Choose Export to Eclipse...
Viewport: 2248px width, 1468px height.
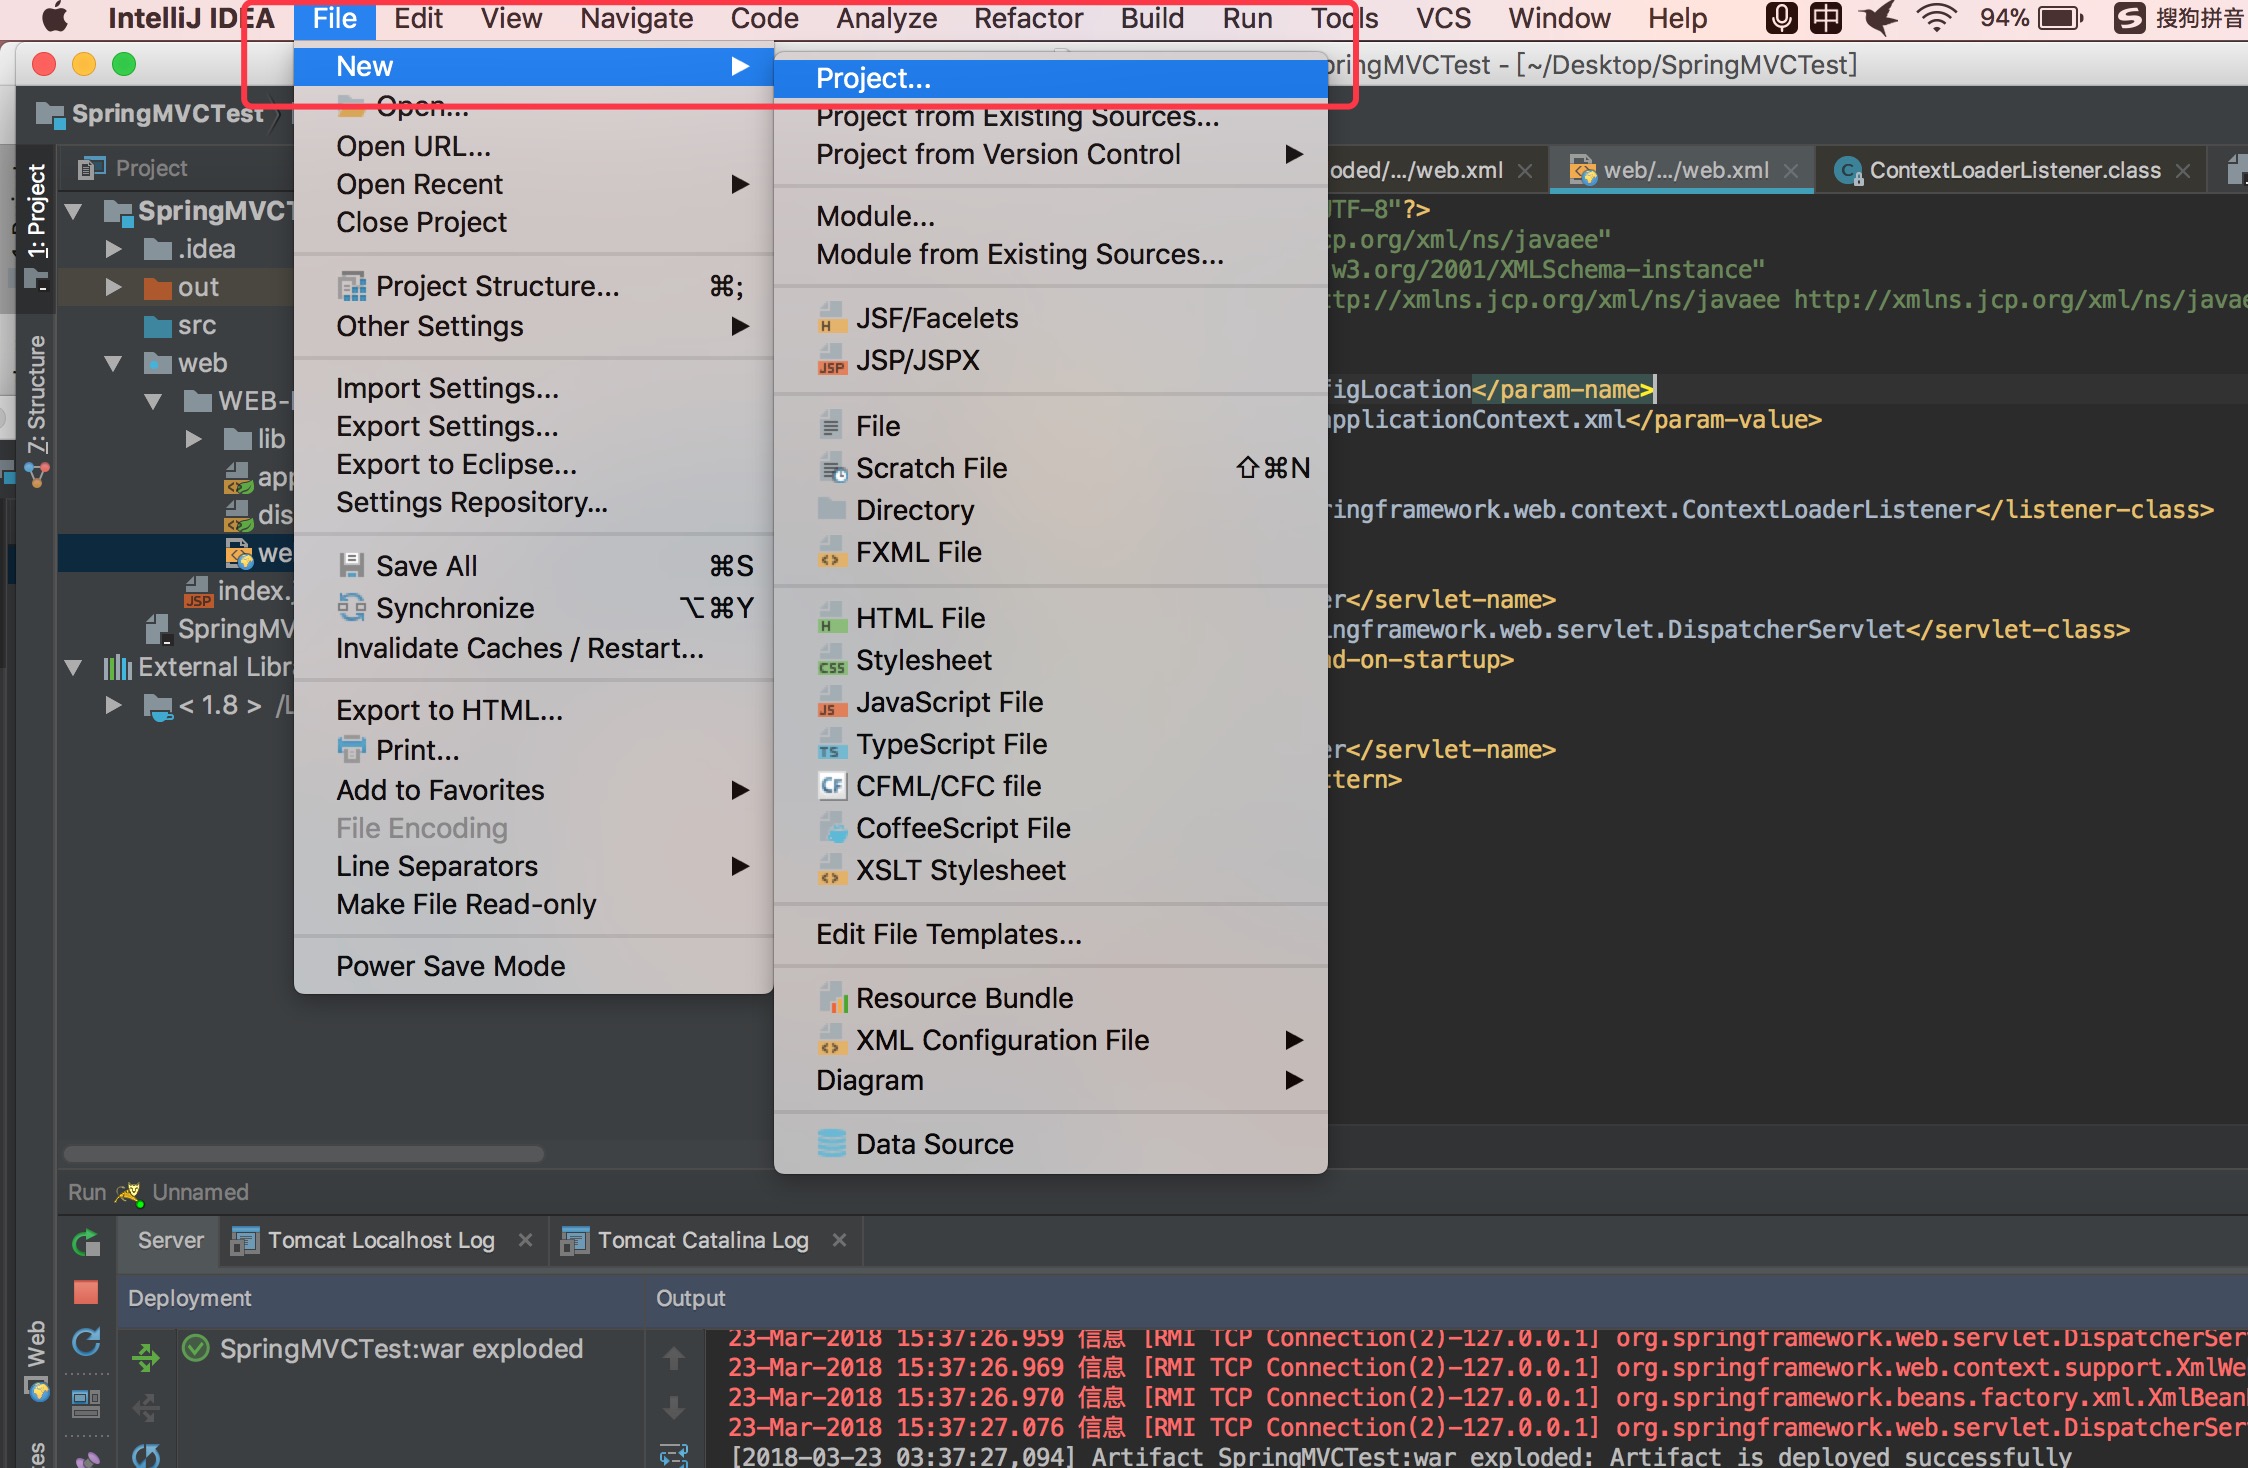coord(534,464)
